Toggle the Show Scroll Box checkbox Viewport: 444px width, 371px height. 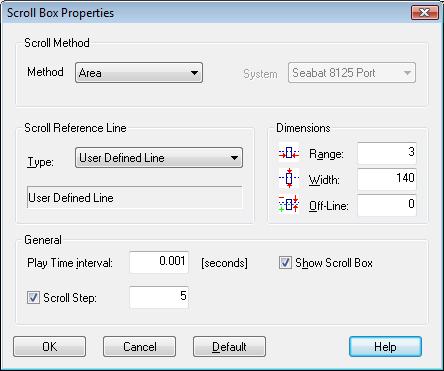(x=285, y=263)
